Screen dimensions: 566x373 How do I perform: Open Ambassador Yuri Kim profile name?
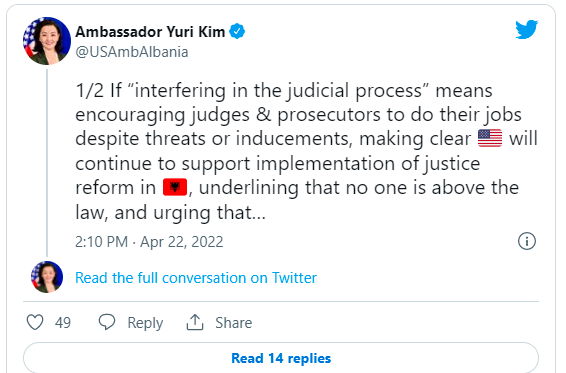point(150,32)
